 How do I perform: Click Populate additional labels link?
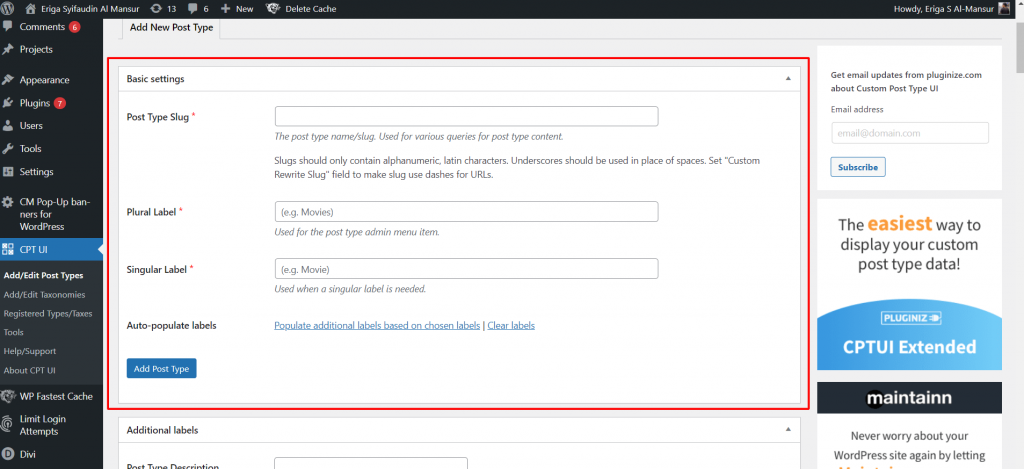pos(377,325)
